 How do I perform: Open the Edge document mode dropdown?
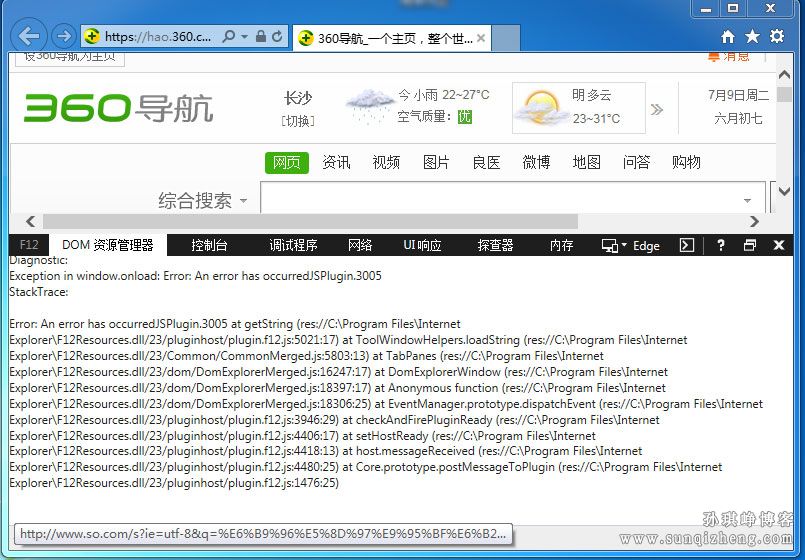tap(630, 246)
